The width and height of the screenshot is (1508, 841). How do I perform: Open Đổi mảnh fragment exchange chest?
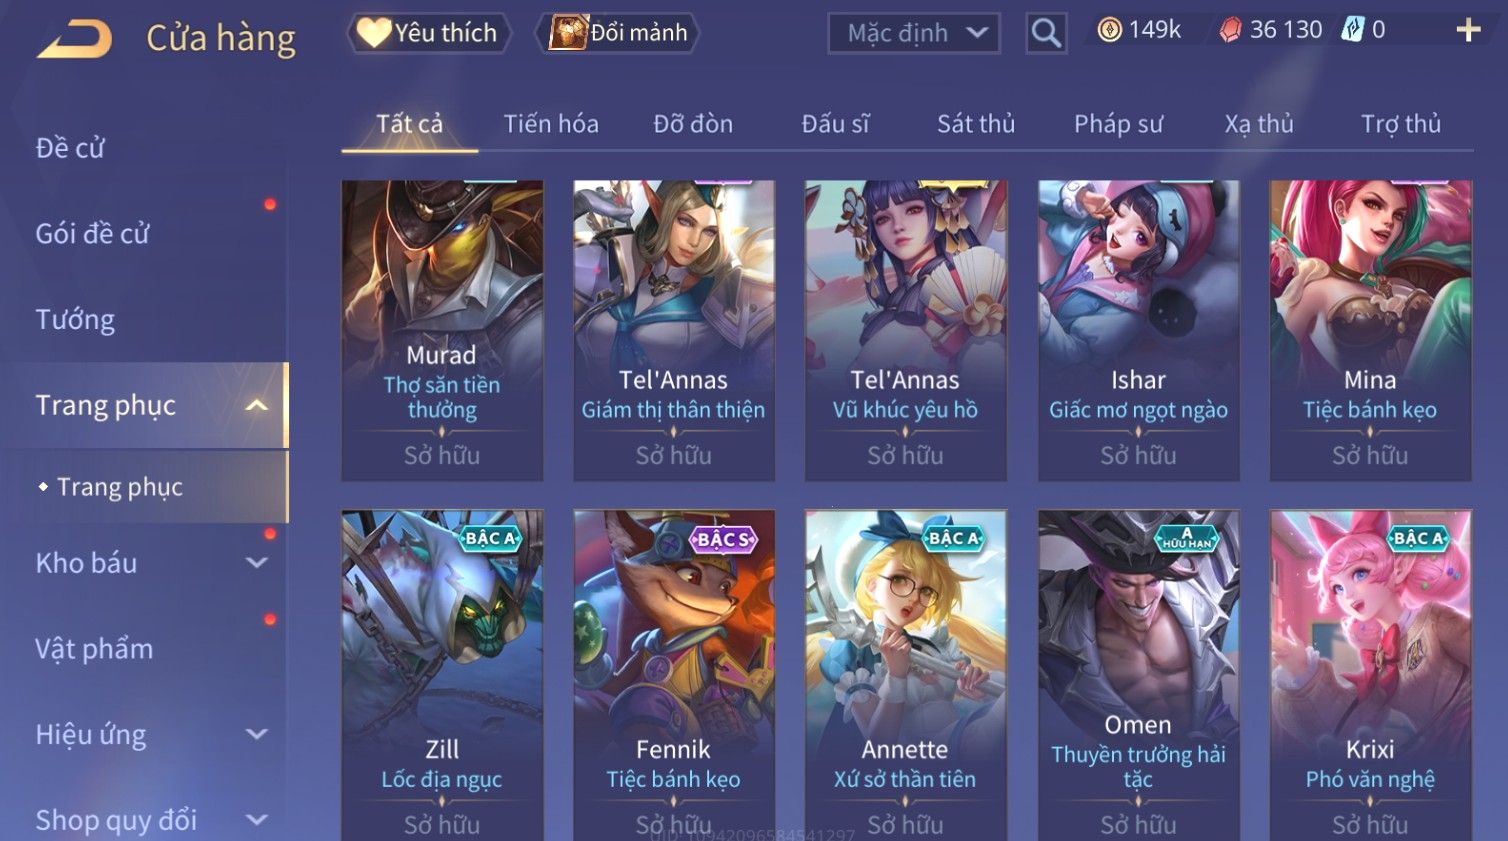point(617,33)
